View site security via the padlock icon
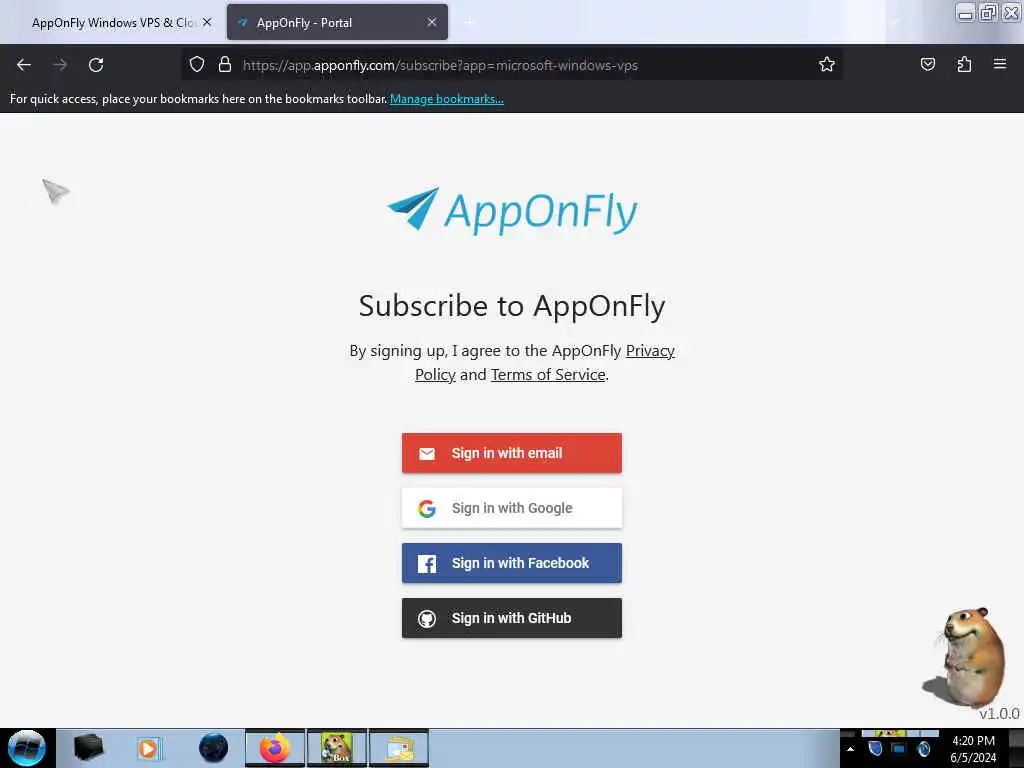Viewport: 1024px width, 768px height. coord(225,65)
